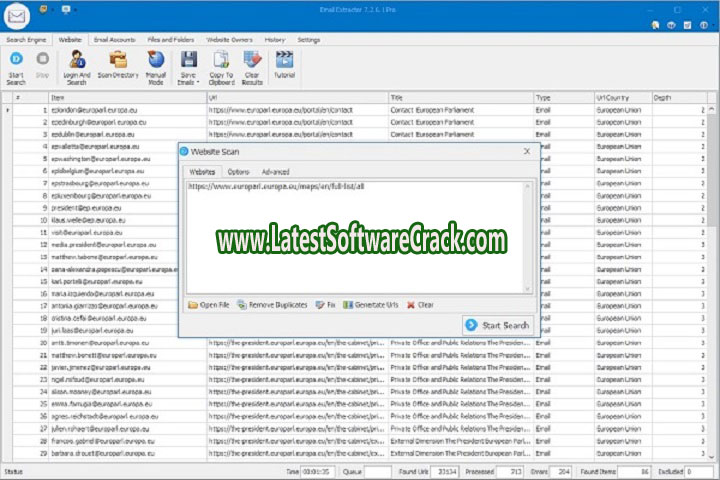Click Generate Urls in dialog
Image resolution: width=720 pixels, height=480 pixels.
(371, 305)
